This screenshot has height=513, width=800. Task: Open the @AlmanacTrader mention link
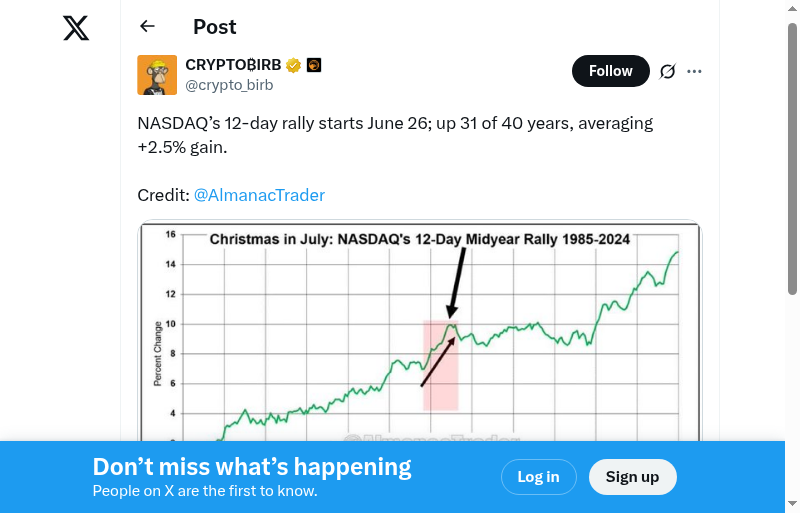pos(259,195)
